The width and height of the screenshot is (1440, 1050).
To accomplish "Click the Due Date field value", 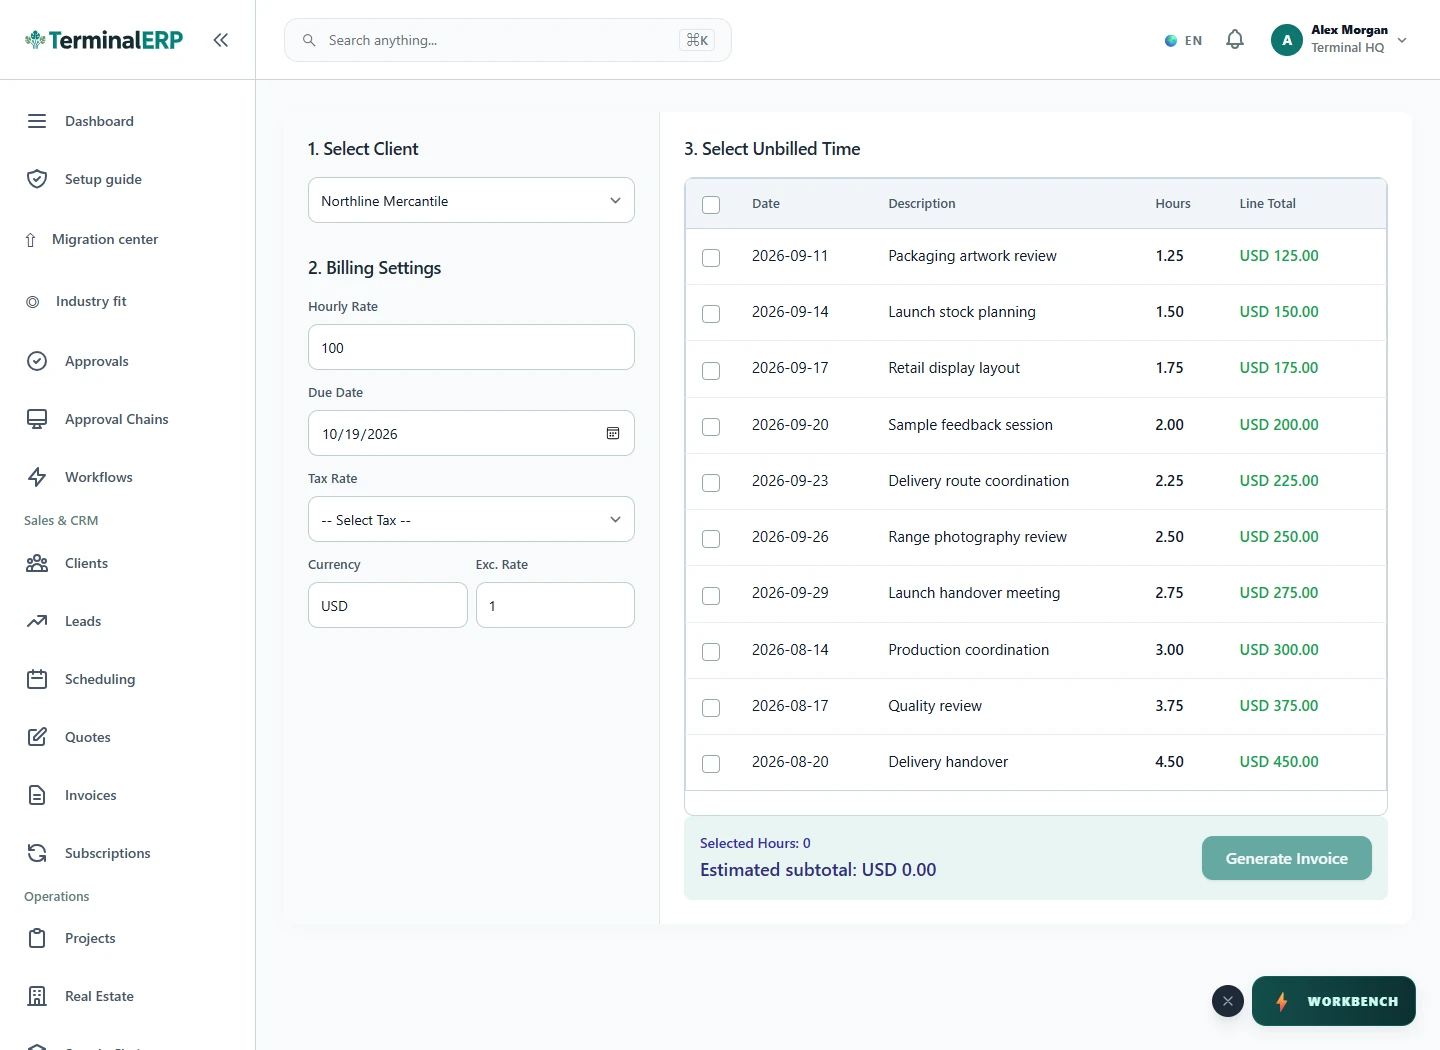I will (360, 434).
